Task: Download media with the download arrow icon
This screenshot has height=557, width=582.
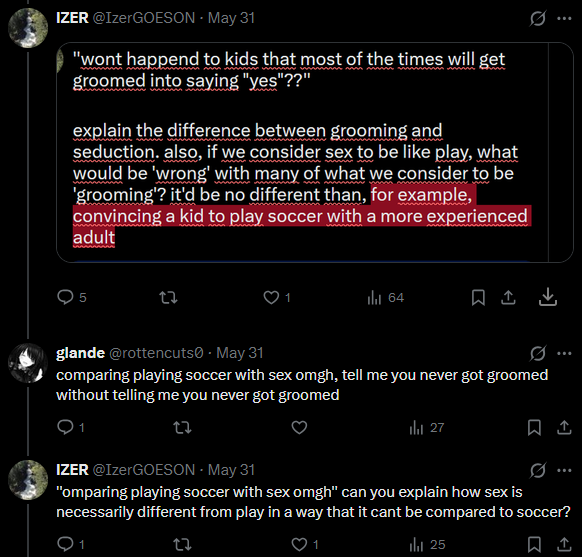Action: tap(547, 297)
